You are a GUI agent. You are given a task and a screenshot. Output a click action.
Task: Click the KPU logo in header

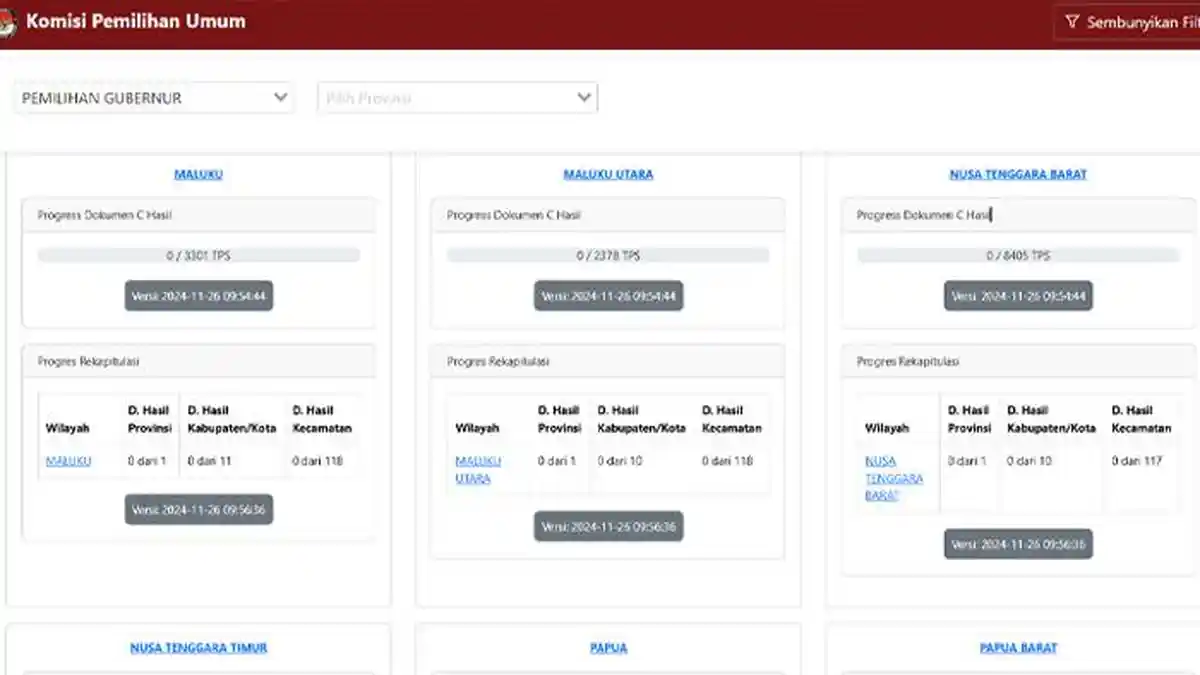click(7, 23)
